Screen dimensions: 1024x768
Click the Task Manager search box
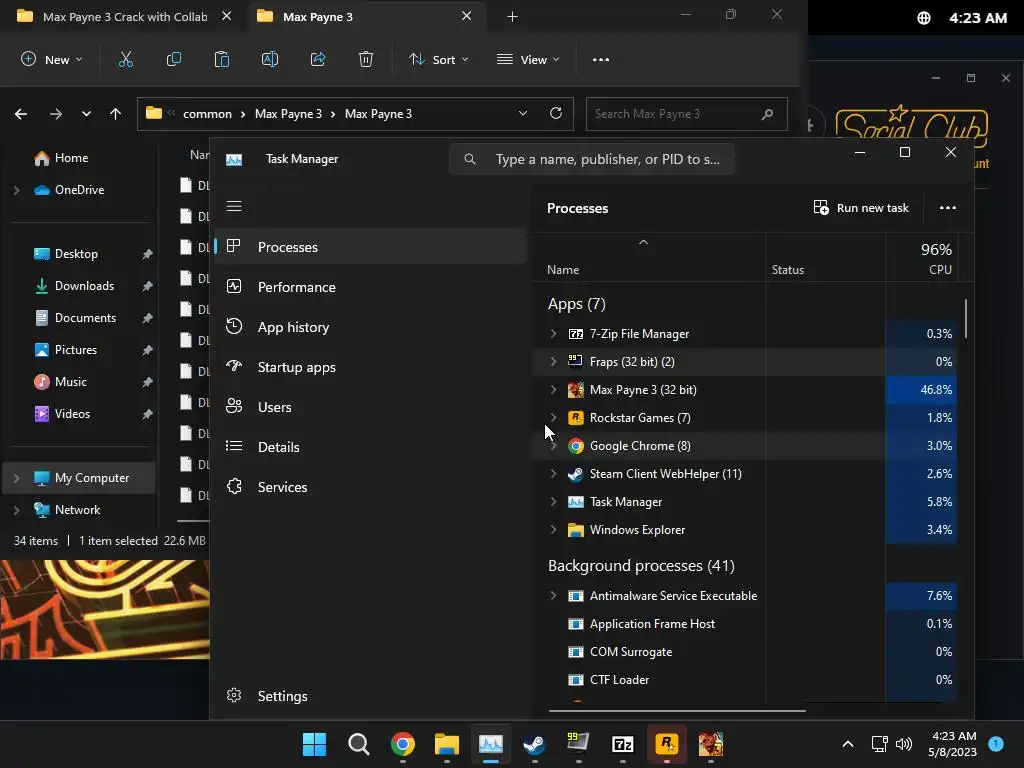[x=592, y=159]
